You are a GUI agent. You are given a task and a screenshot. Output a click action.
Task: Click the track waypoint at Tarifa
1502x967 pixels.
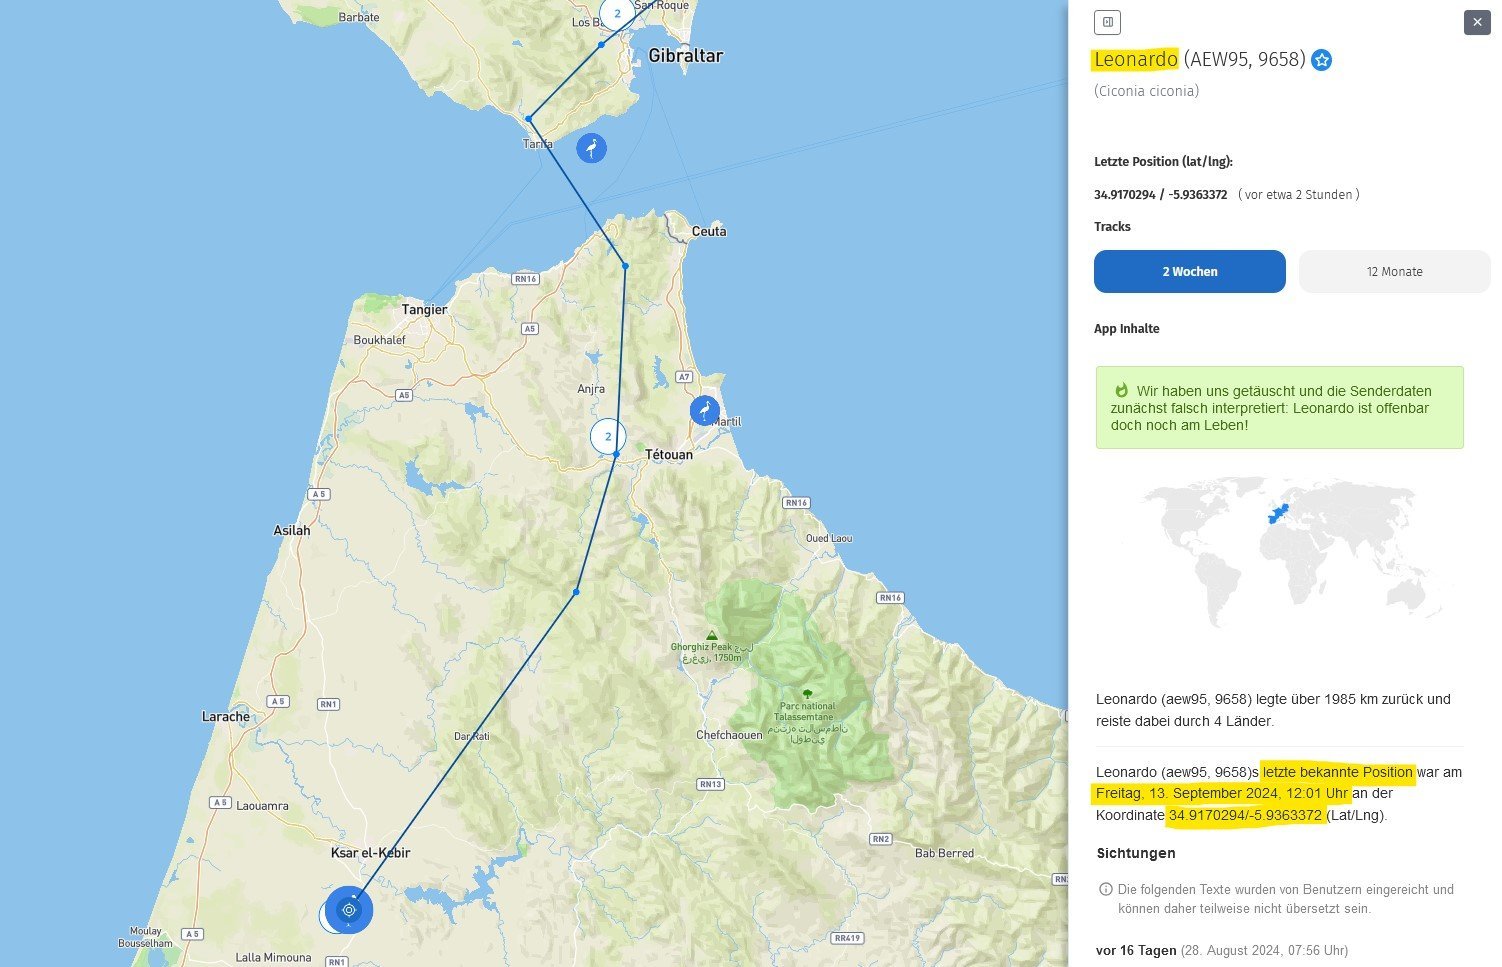(x=528, y=119)
